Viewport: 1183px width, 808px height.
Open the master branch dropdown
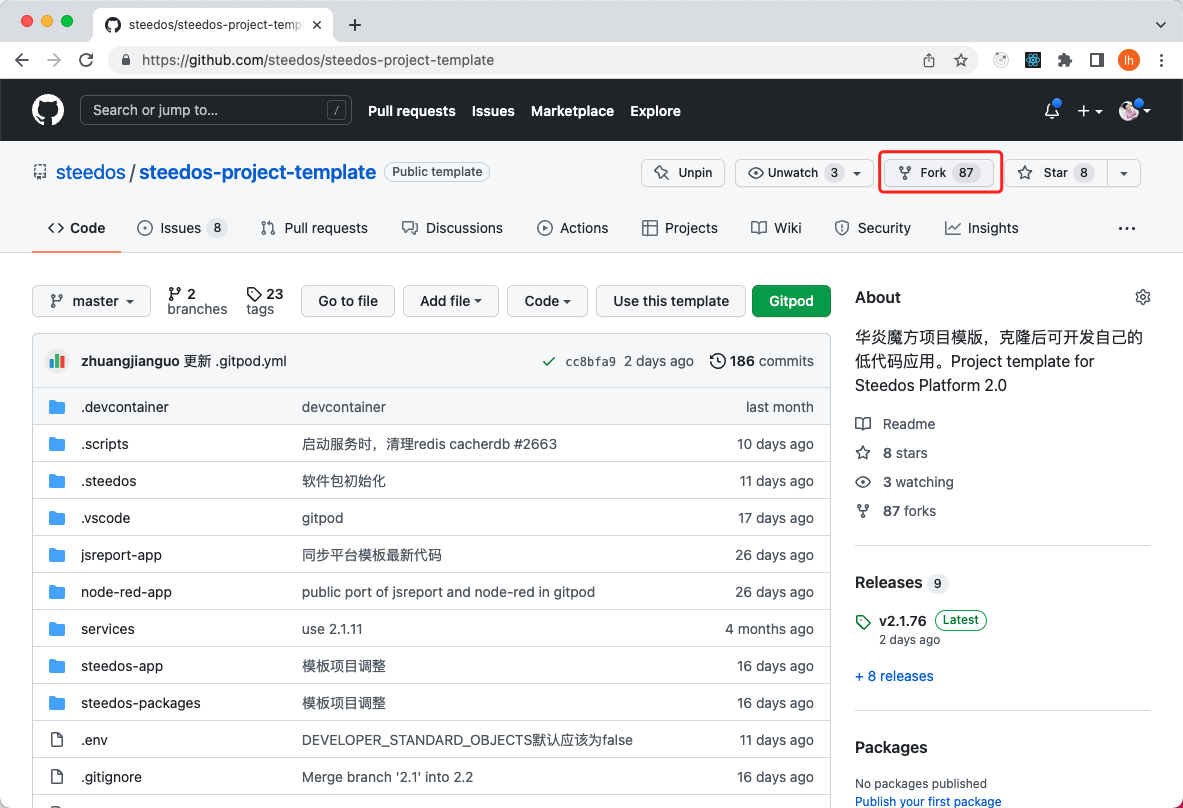pos(91,301)
